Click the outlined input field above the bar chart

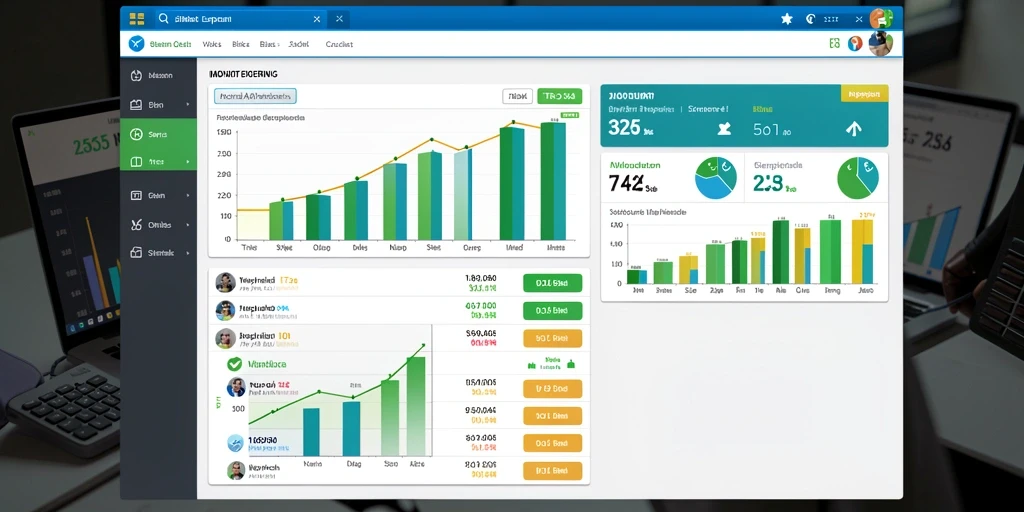[255, 97]
